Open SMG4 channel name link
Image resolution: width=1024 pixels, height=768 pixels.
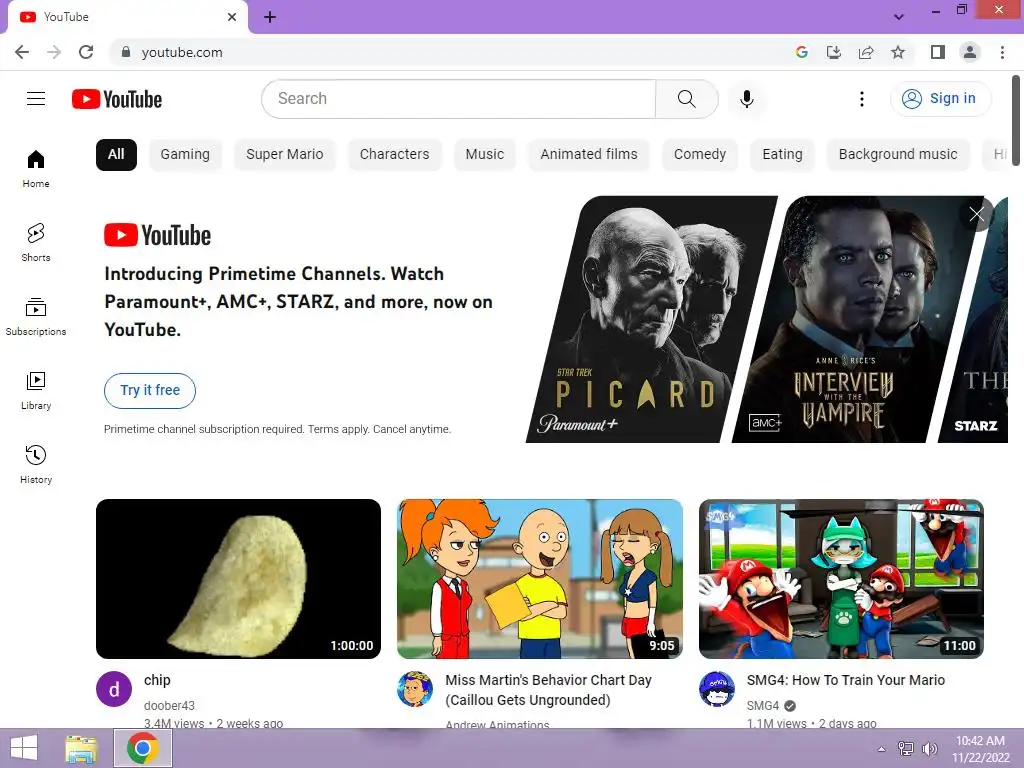763,705
